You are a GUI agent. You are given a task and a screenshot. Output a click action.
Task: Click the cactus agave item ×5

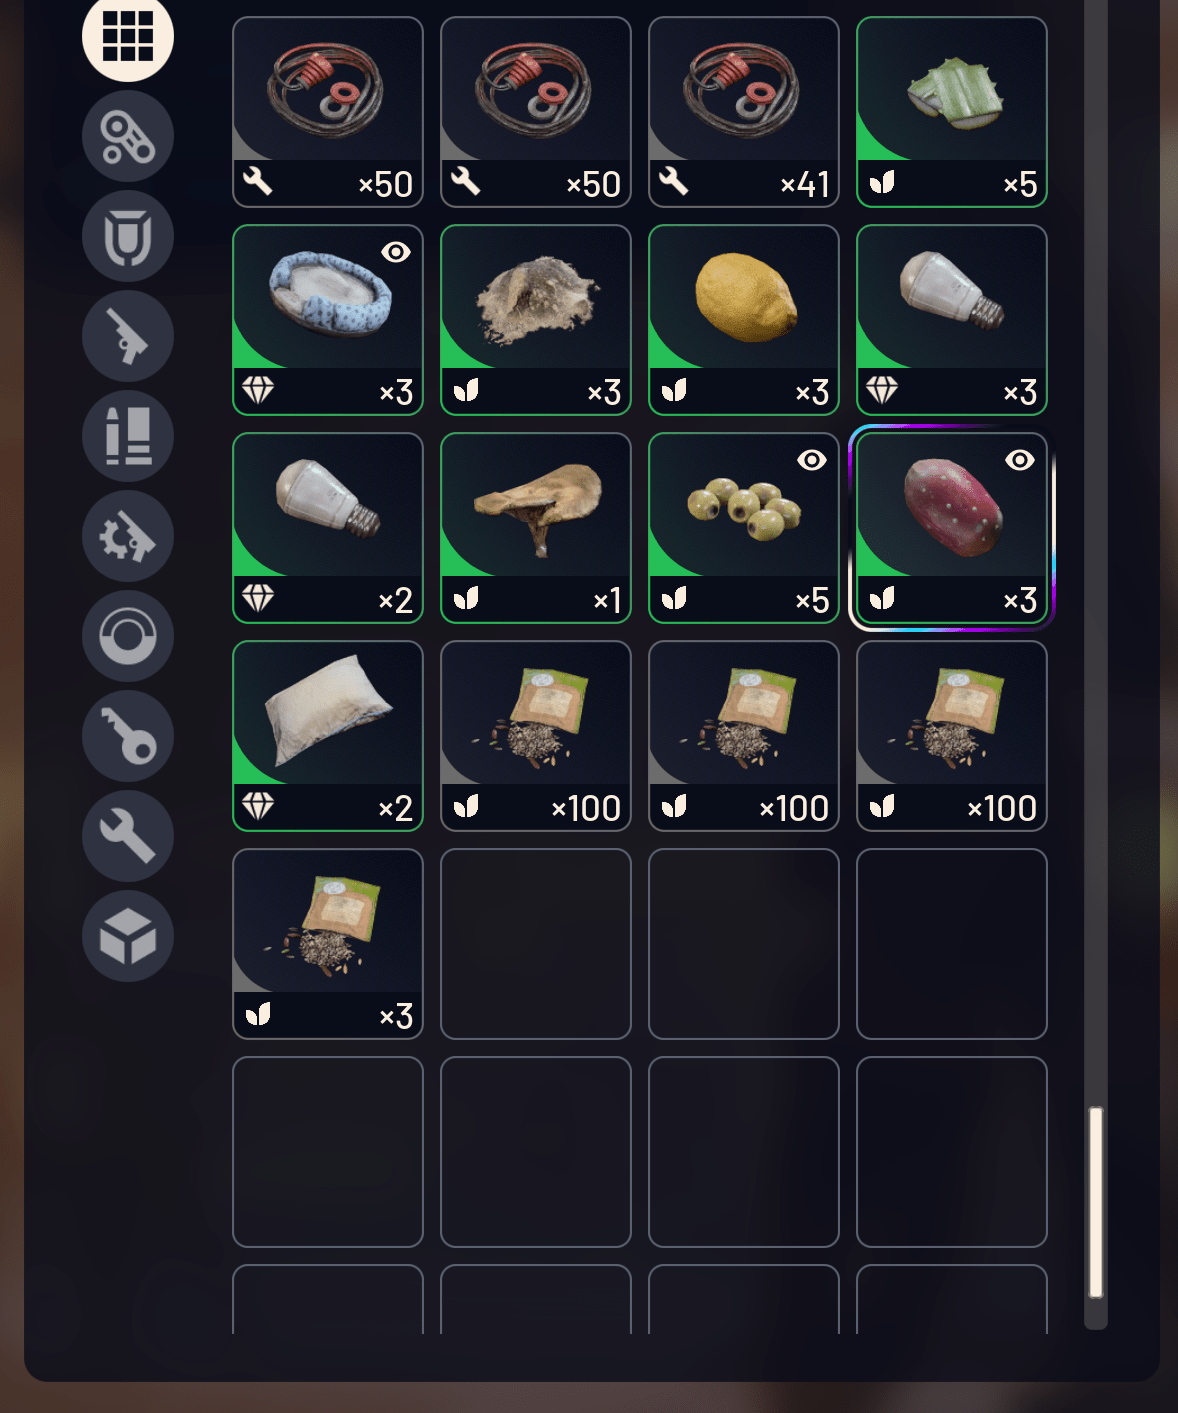tap(952, 112)
